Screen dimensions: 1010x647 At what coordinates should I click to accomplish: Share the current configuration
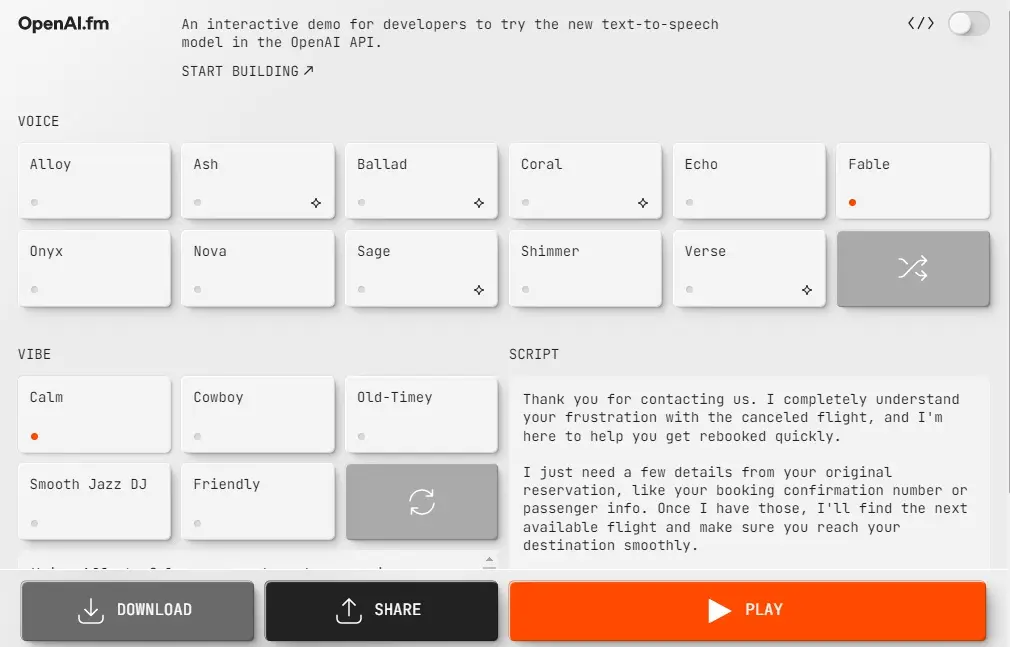point(381,610)
